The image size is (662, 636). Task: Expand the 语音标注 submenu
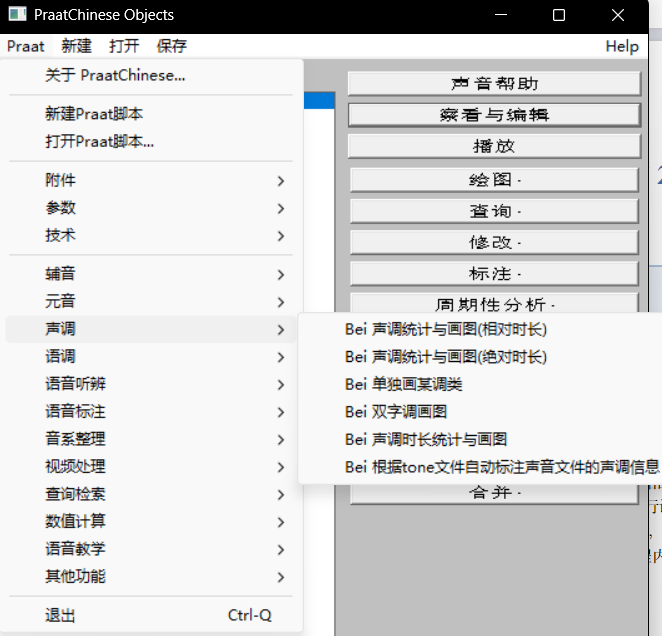point(151,411)
